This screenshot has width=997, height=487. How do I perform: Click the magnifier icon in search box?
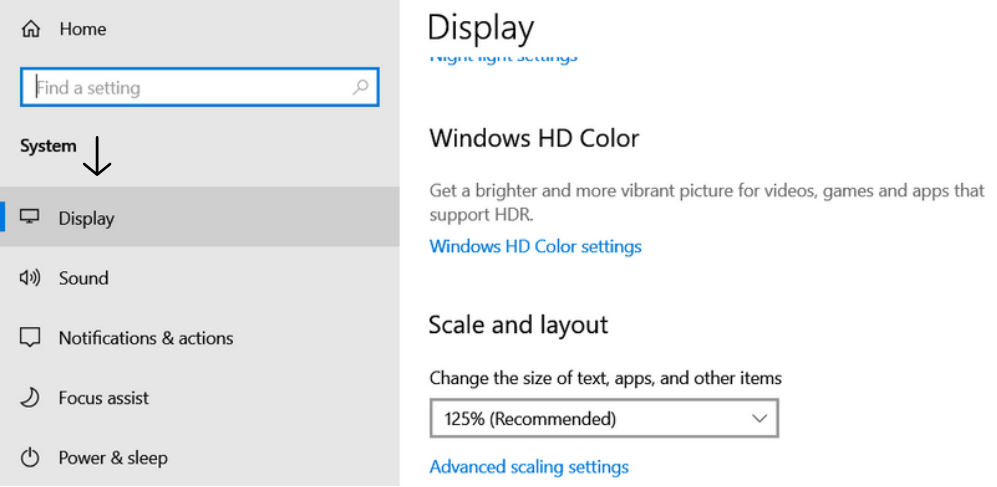(x=361, y=88)
